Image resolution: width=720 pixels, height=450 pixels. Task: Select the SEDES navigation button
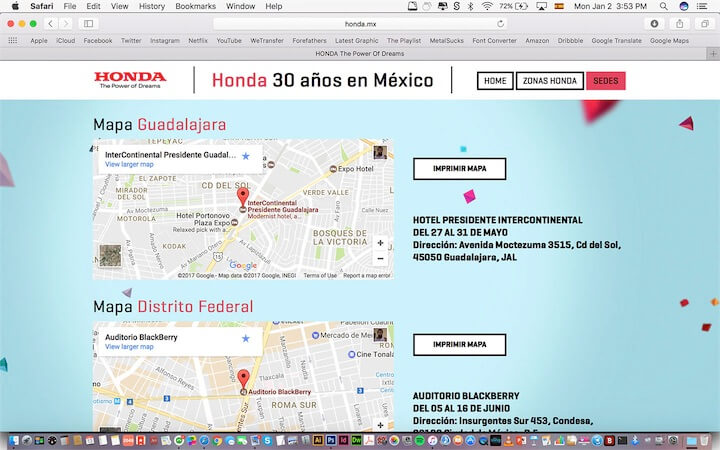click(605, 81)
